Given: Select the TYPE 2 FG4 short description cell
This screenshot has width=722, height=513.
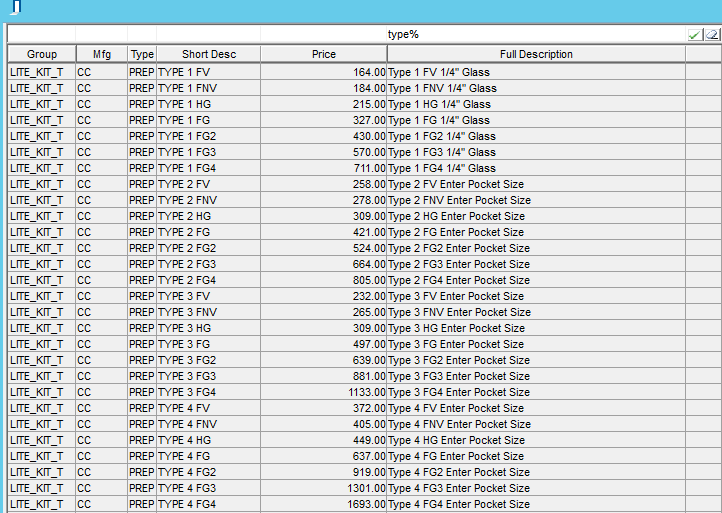Looking at the screenshot, I should [209, 280].
